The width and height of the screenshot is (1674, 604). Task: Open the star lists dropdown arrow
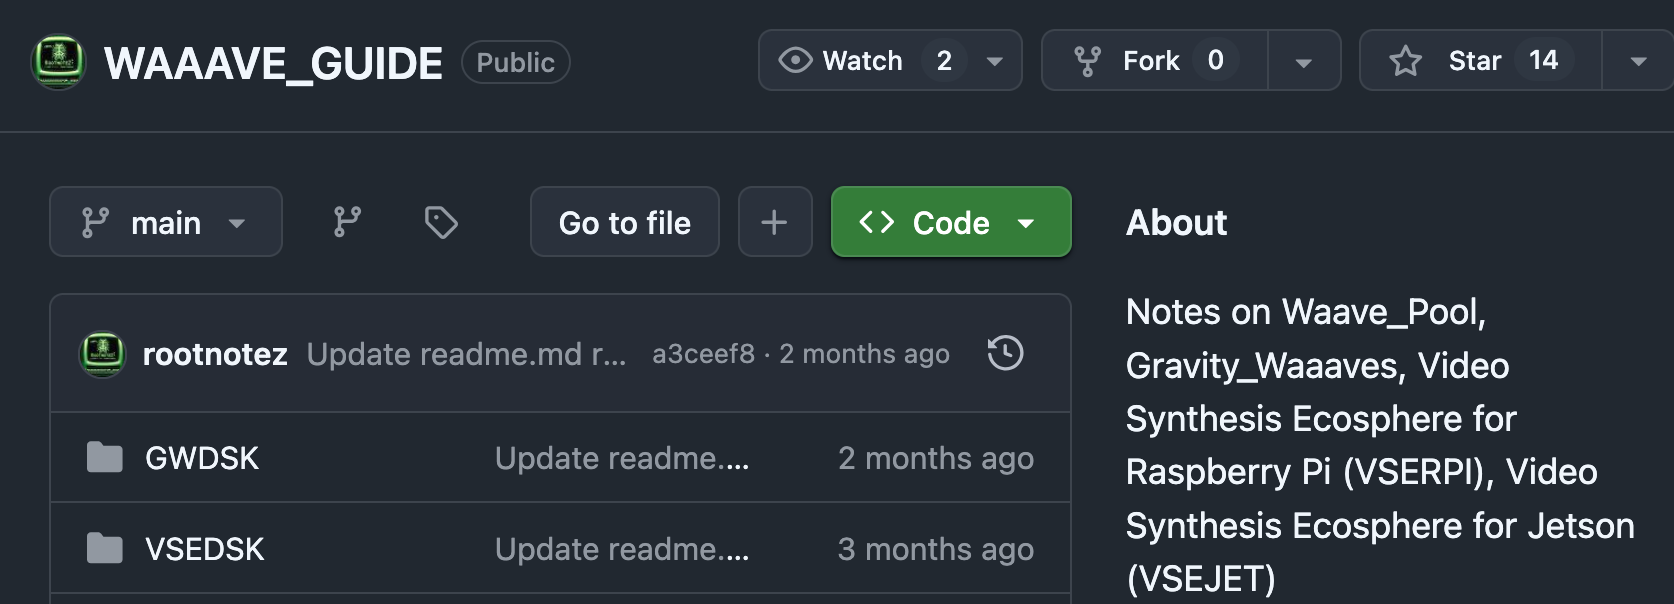tap(1638, 62)
